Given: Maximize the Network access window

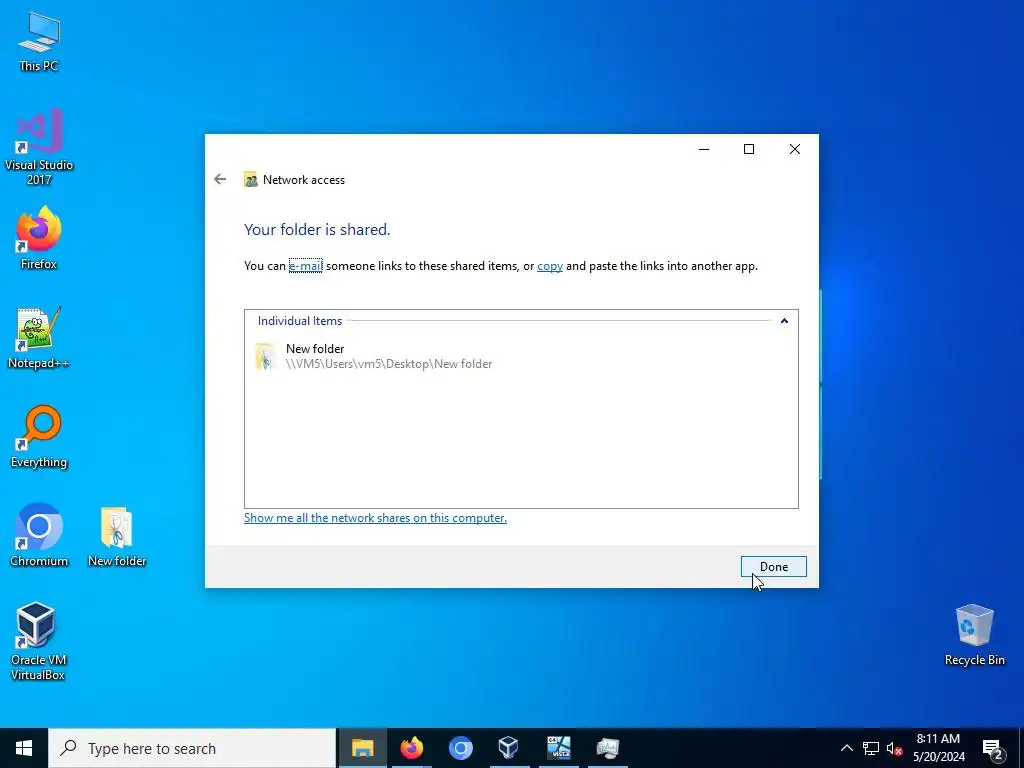Looking at the screenshot, I should tap(749, 149).
